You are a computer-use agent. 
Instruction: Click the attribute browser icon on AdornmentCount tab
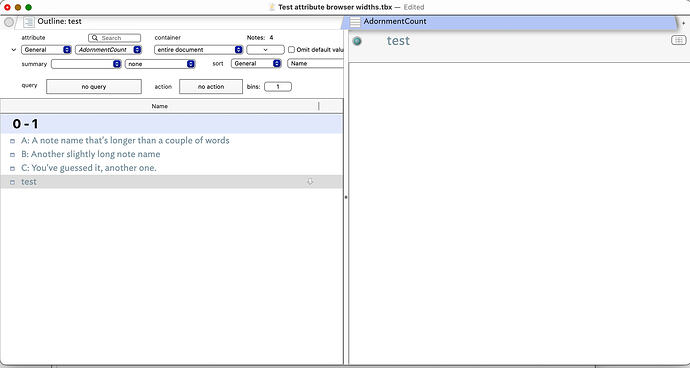[x=355, y=22]
